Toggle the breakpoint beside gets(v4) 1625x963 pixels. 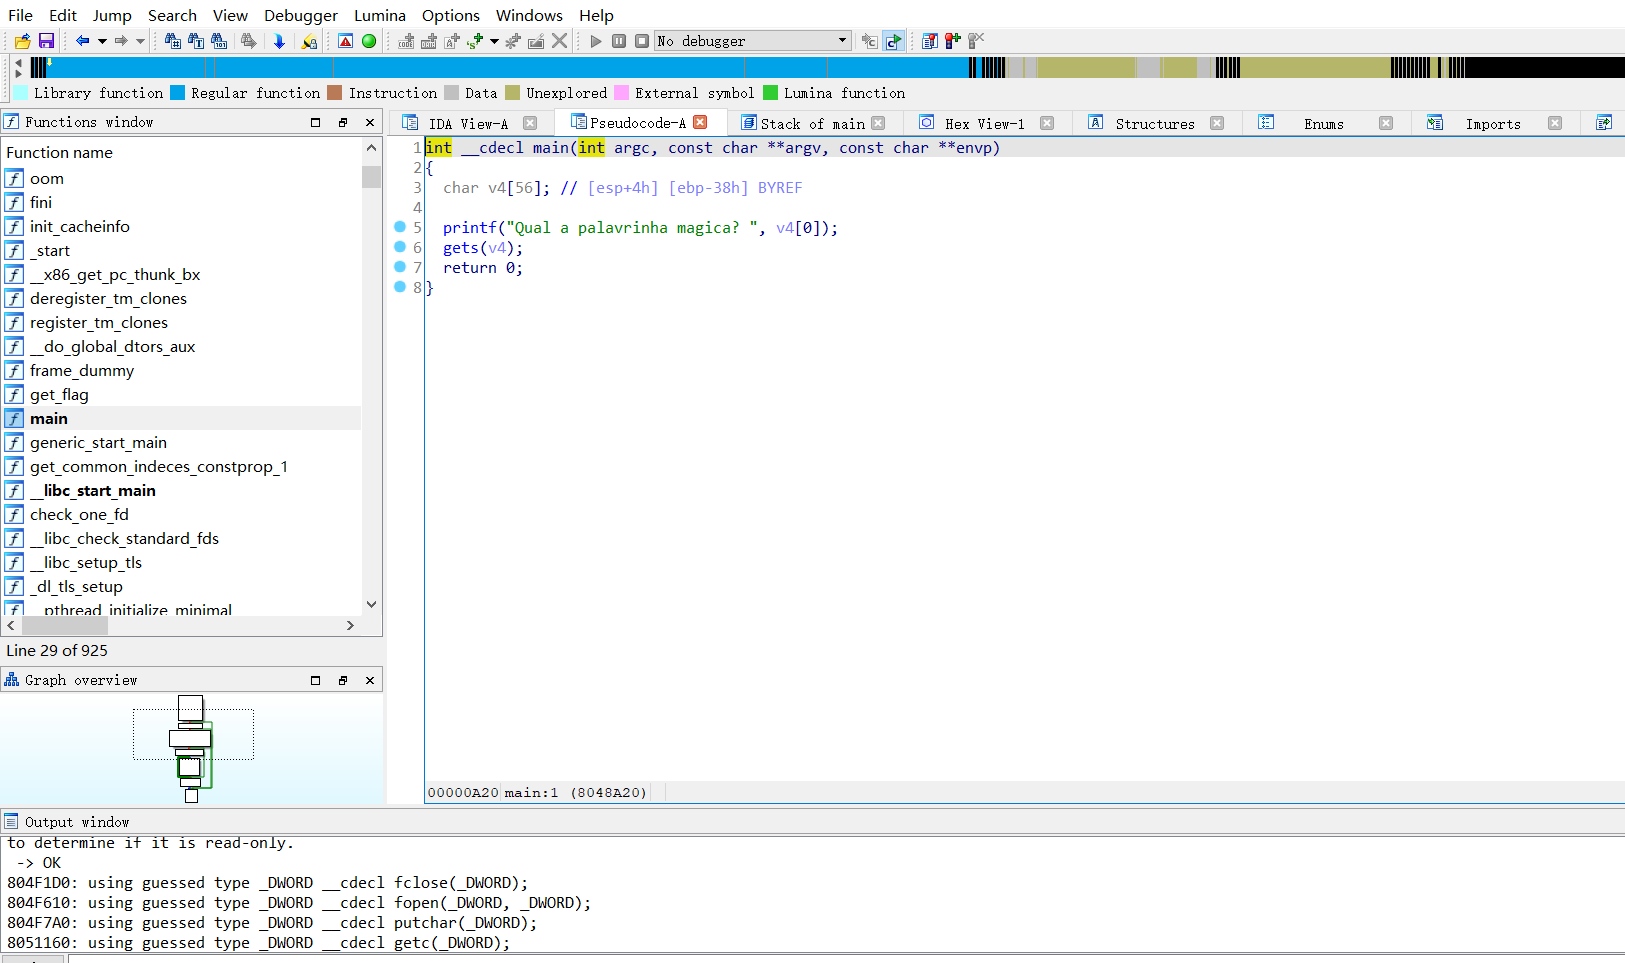pos(400,247)
